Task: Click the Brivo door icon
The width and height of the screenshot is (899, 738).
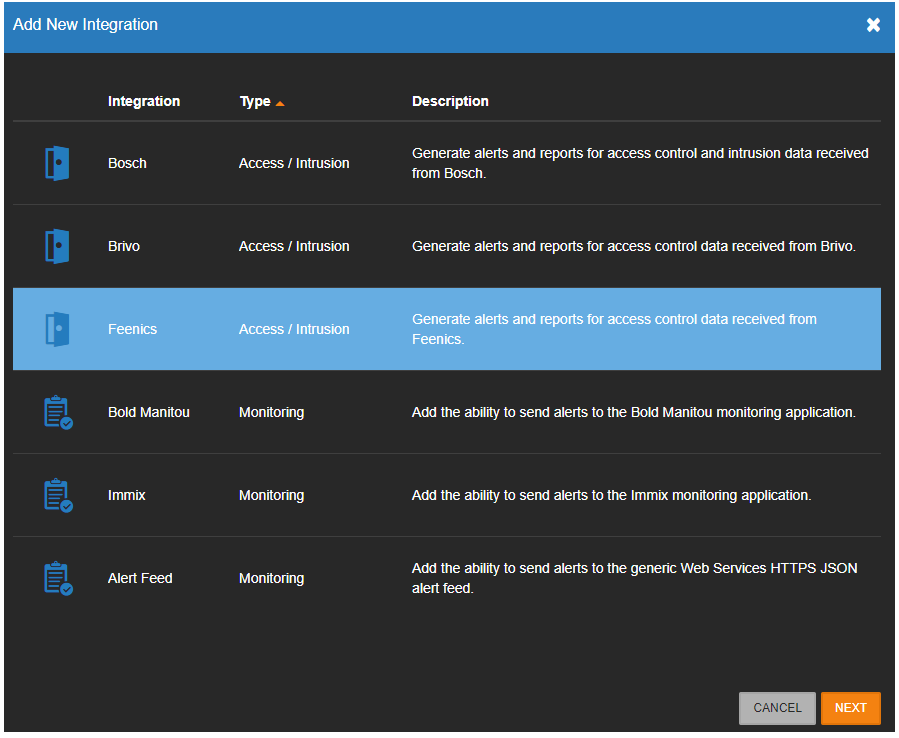Action: click(57, 247)
